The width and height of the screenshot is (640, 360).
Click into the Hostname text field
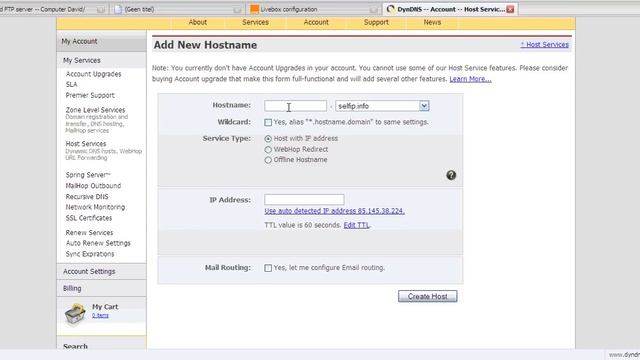click(295, 106)
